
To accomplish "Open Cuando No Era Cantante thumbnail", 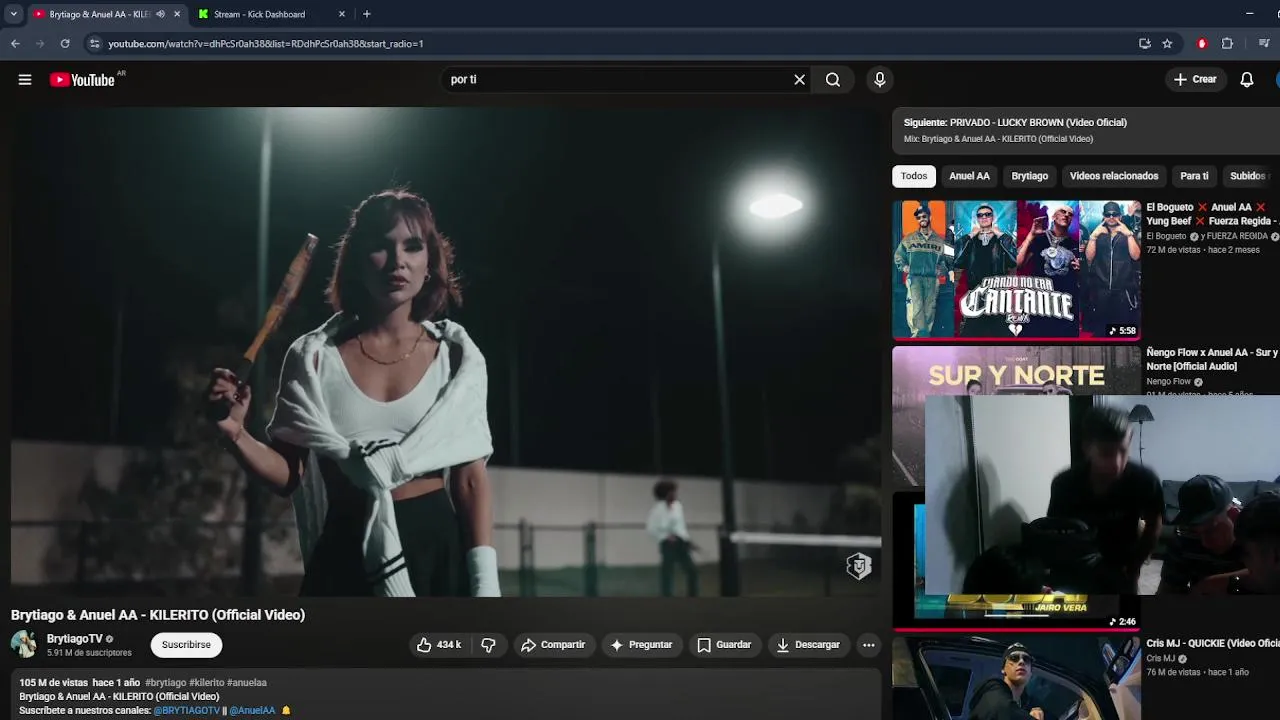I will click(x=1016, y=270).
